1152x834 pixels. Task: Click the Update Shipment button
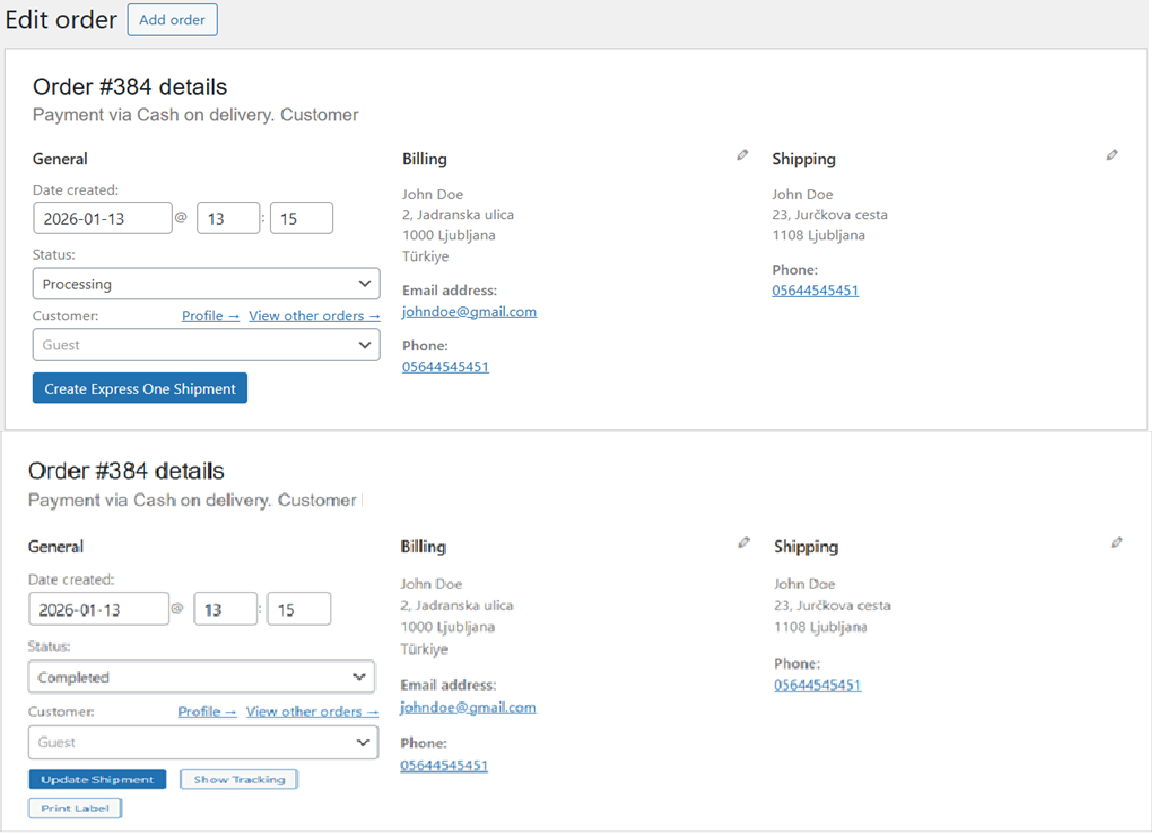click(97, 778)
